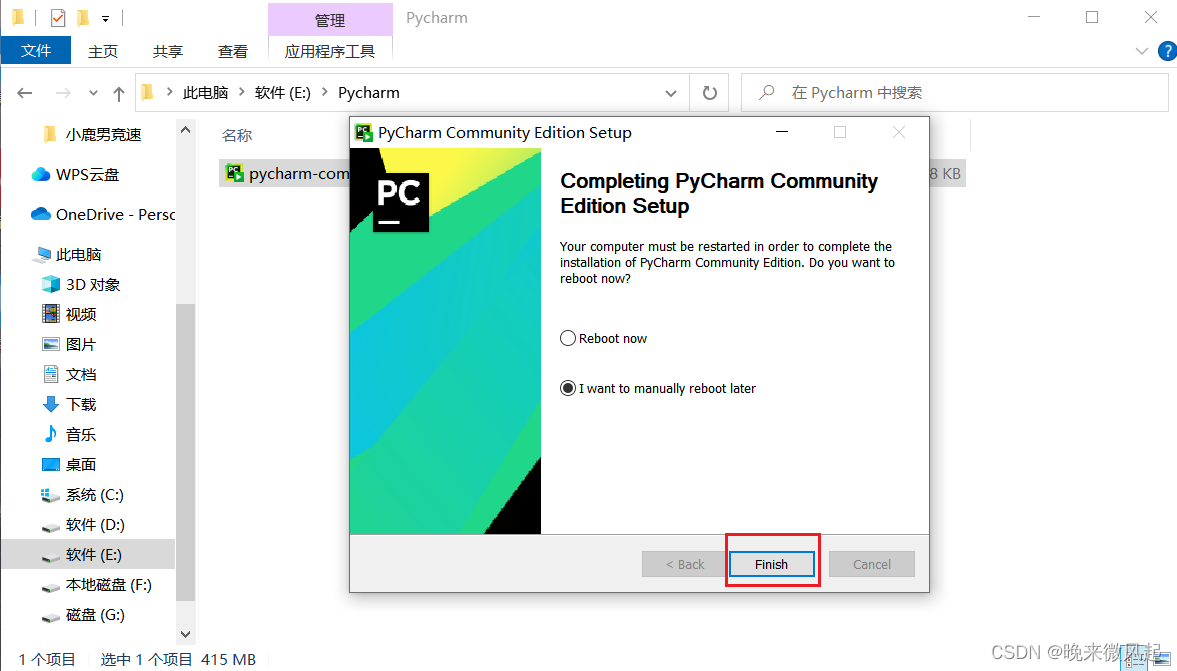Open 图片 folder in sidebar
Image resolution: width=1177 pixels, height=671 pixels.
point(80,345)
